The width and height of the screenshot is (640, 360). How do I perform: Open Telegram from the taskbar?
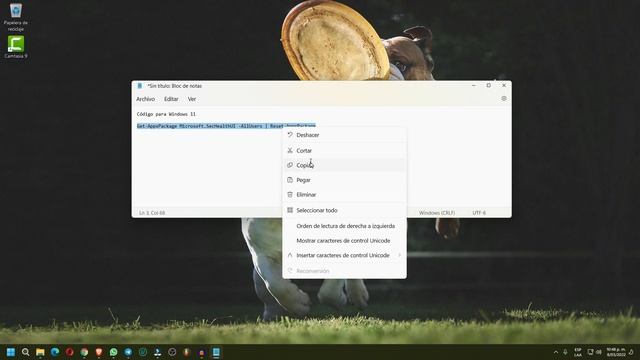[128, 352]
